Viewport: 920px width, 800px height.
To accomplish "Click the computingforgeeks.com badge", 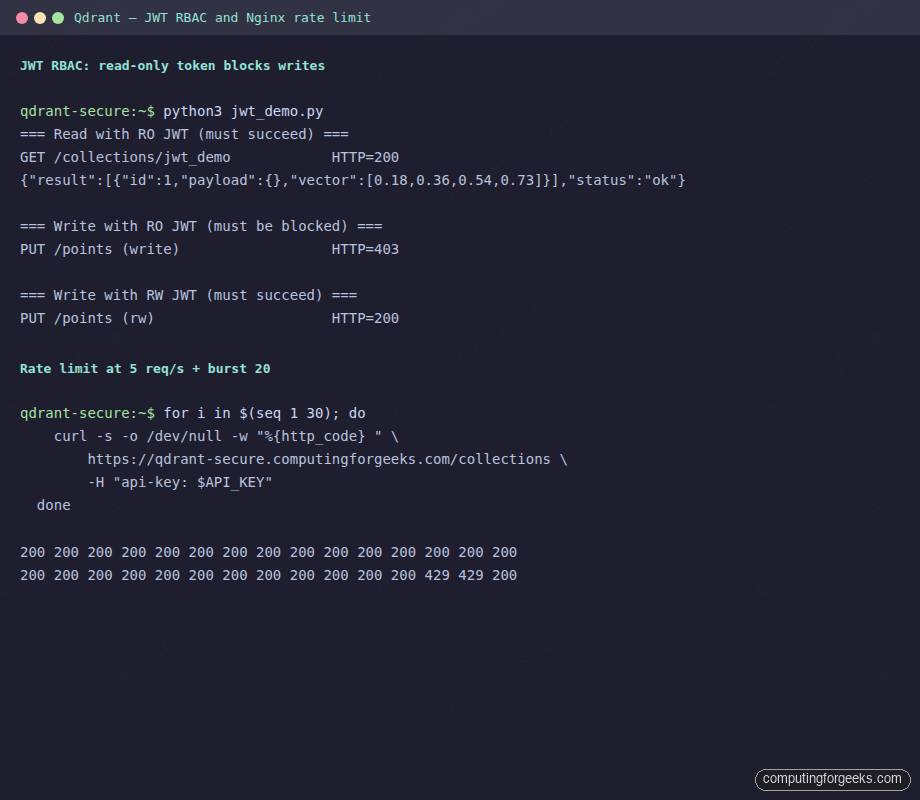I will point(832,779).
